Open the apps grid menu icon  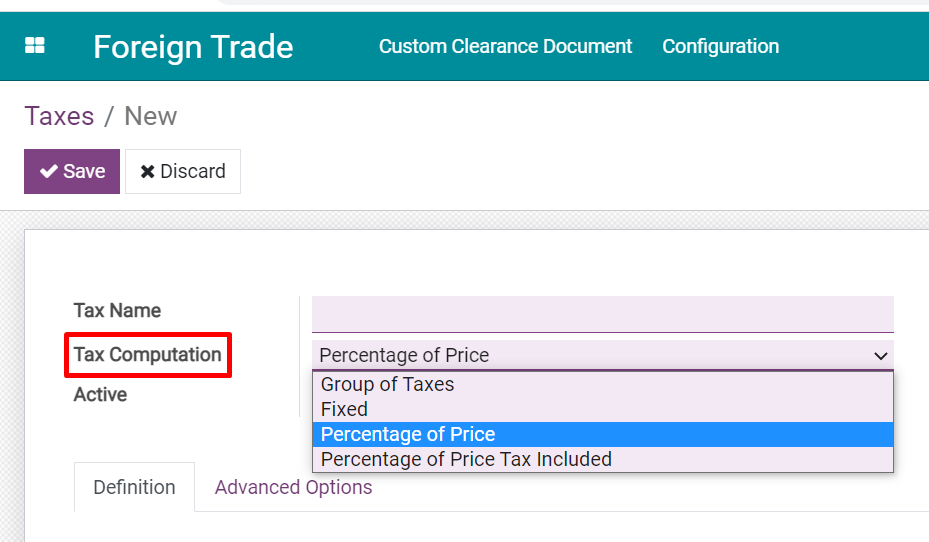pos(35,46)
